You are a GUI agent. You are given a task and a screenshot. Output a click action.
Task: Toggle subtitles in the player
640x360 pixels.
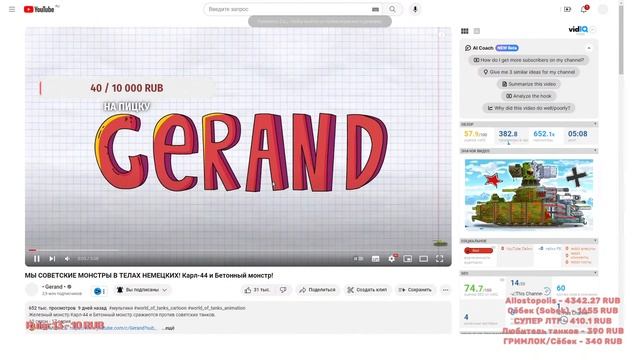click(x=376, y=258)
